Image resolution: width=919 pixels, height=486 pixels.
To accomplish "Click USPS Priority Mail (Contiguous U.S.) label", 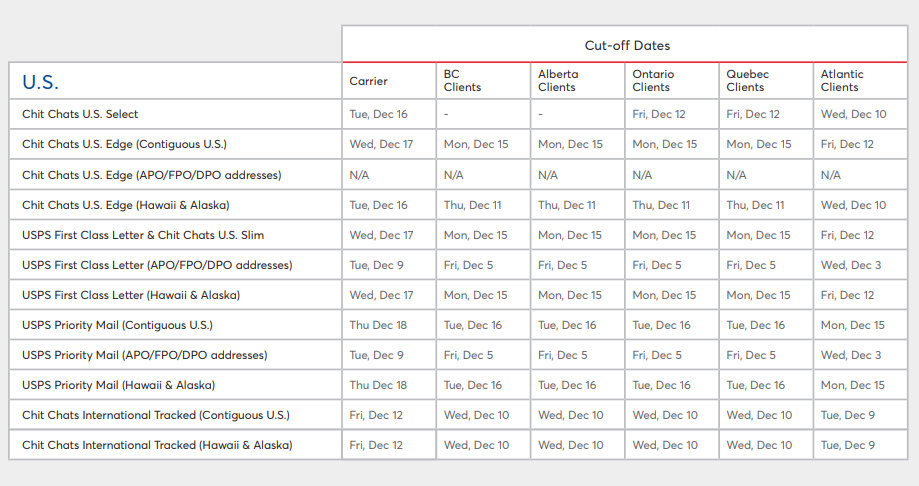I will (x=117, y=325).
